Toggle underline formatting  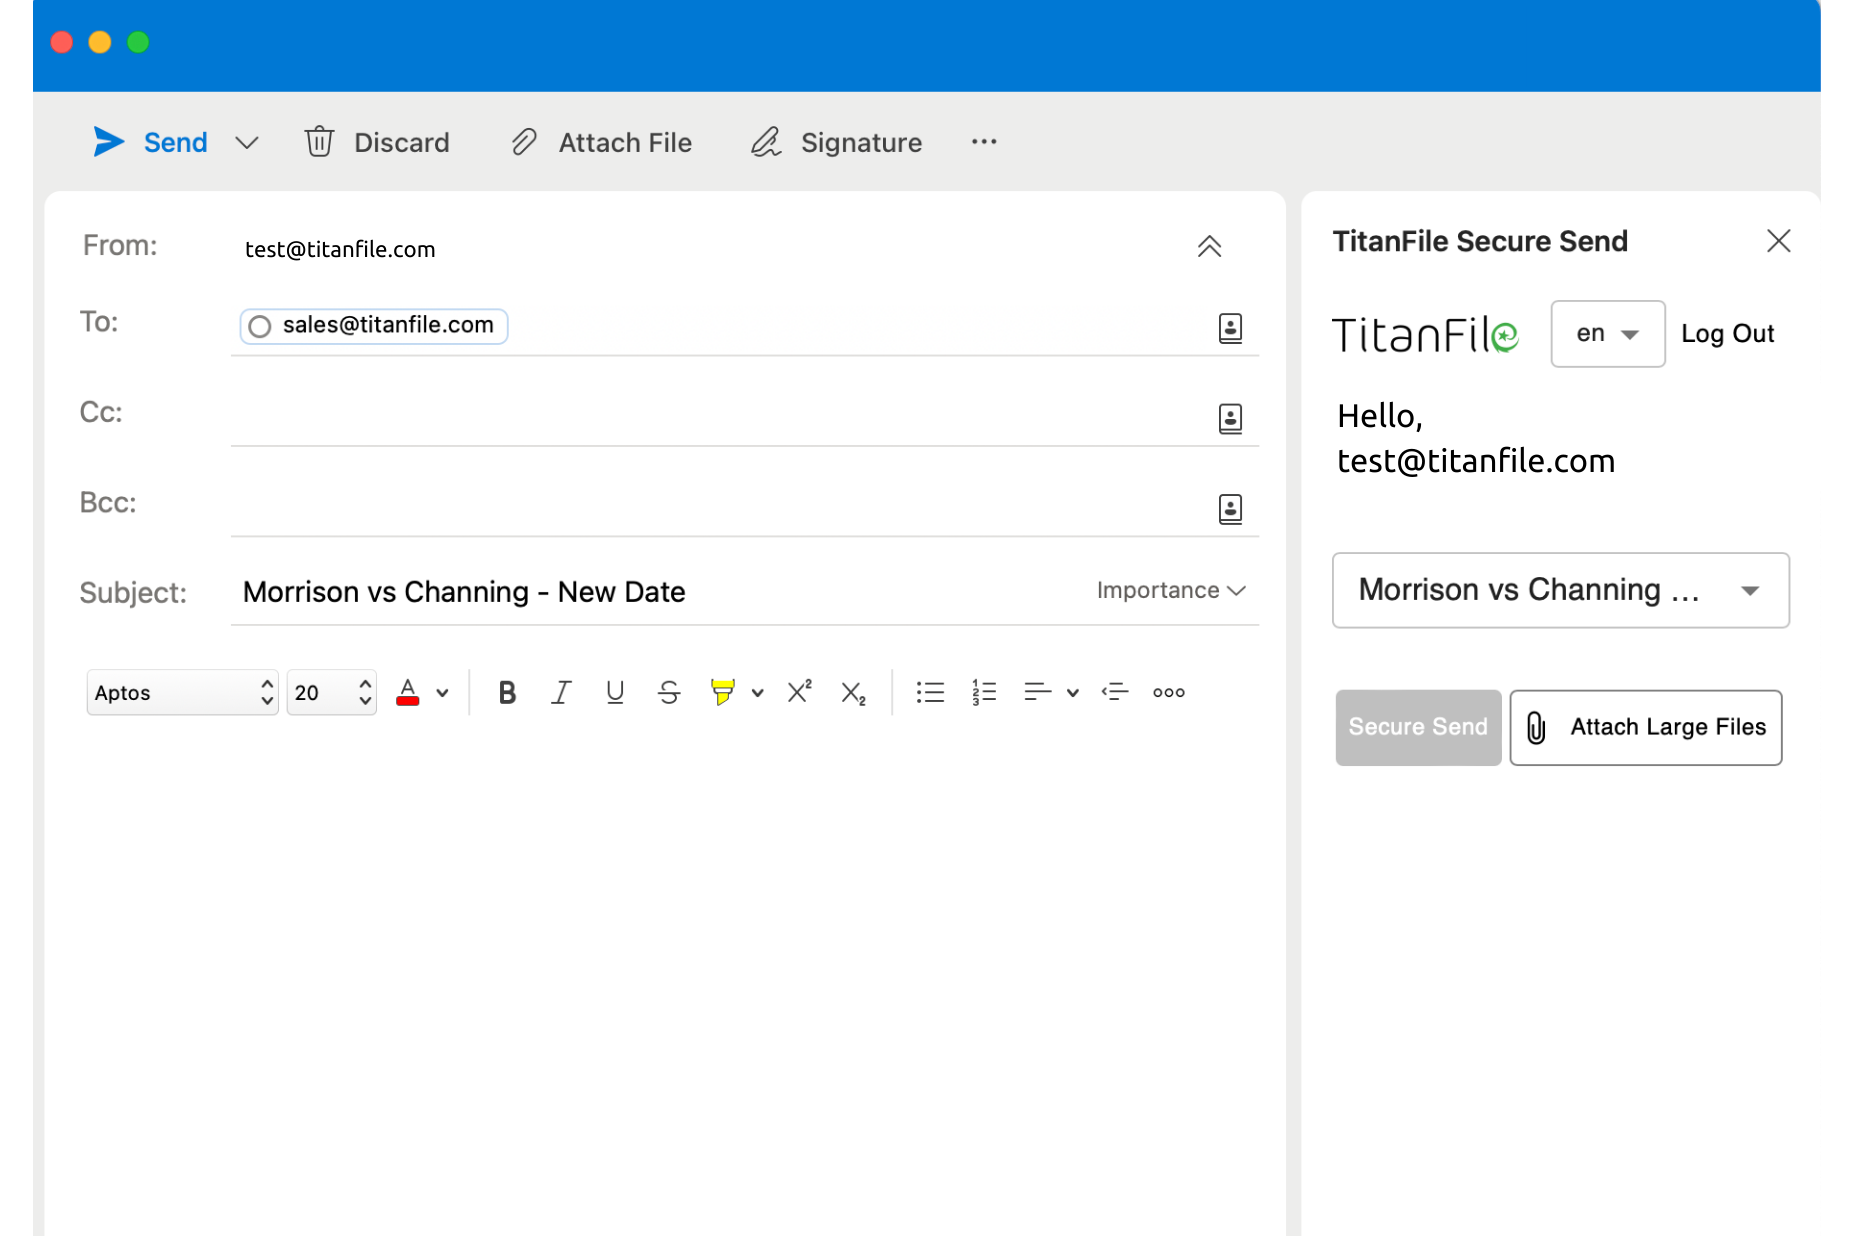(x=615, y=692)
